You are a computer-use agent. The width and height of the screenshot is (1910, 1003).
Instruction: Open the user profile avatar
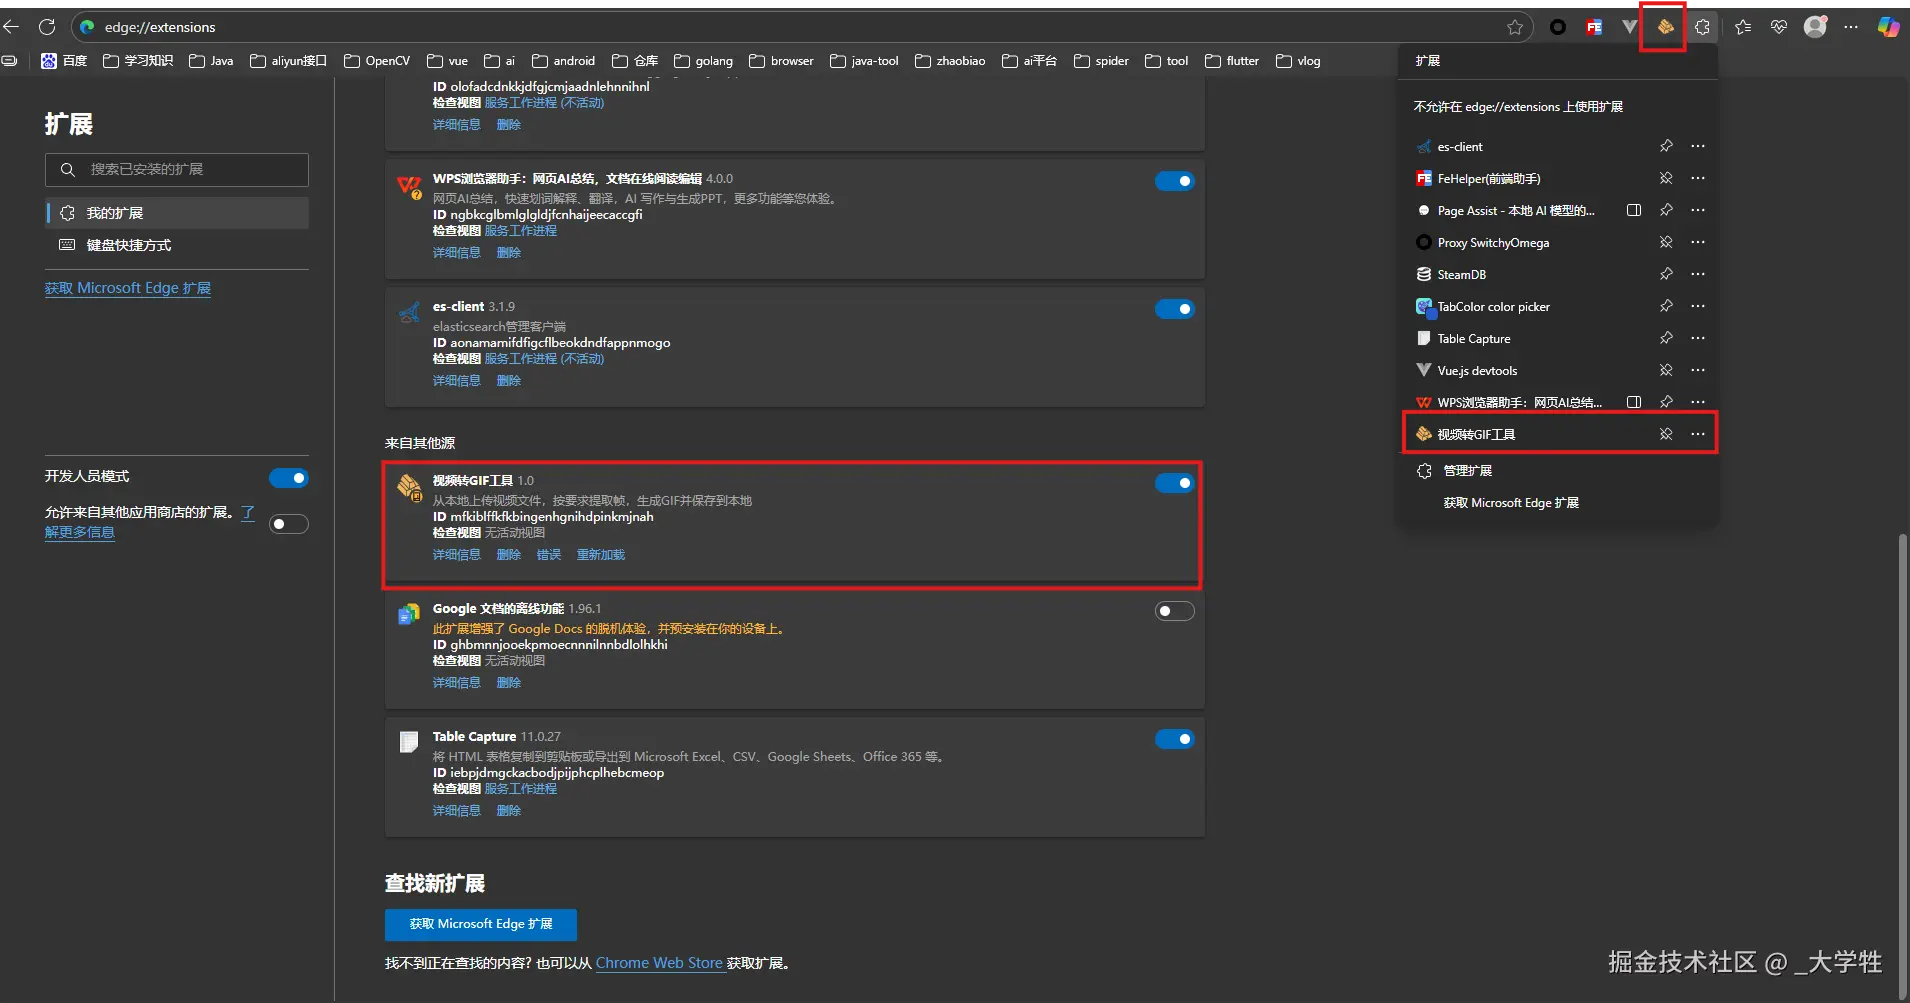1815,27
